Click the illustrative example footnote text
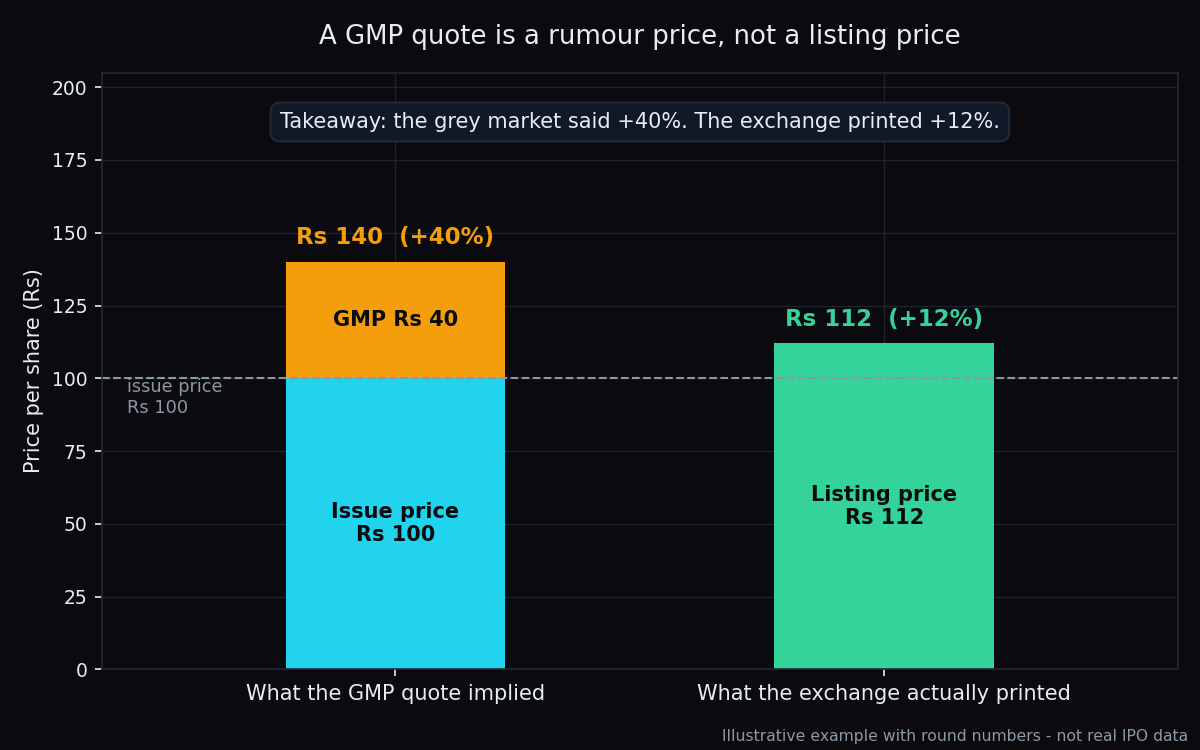Image resolution: width=1200 pixels, height=750 pixels. pos(955,736)
